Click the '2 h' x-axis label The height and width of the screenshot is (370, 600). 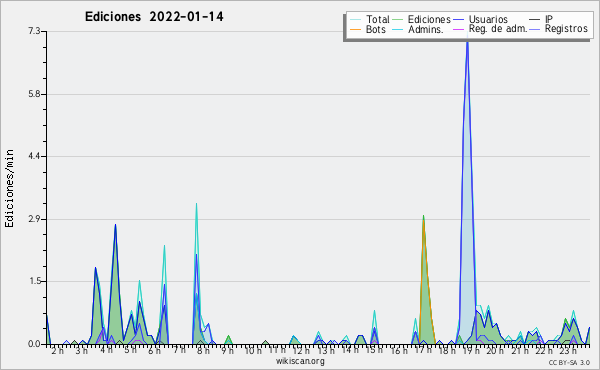click(57, 351)
